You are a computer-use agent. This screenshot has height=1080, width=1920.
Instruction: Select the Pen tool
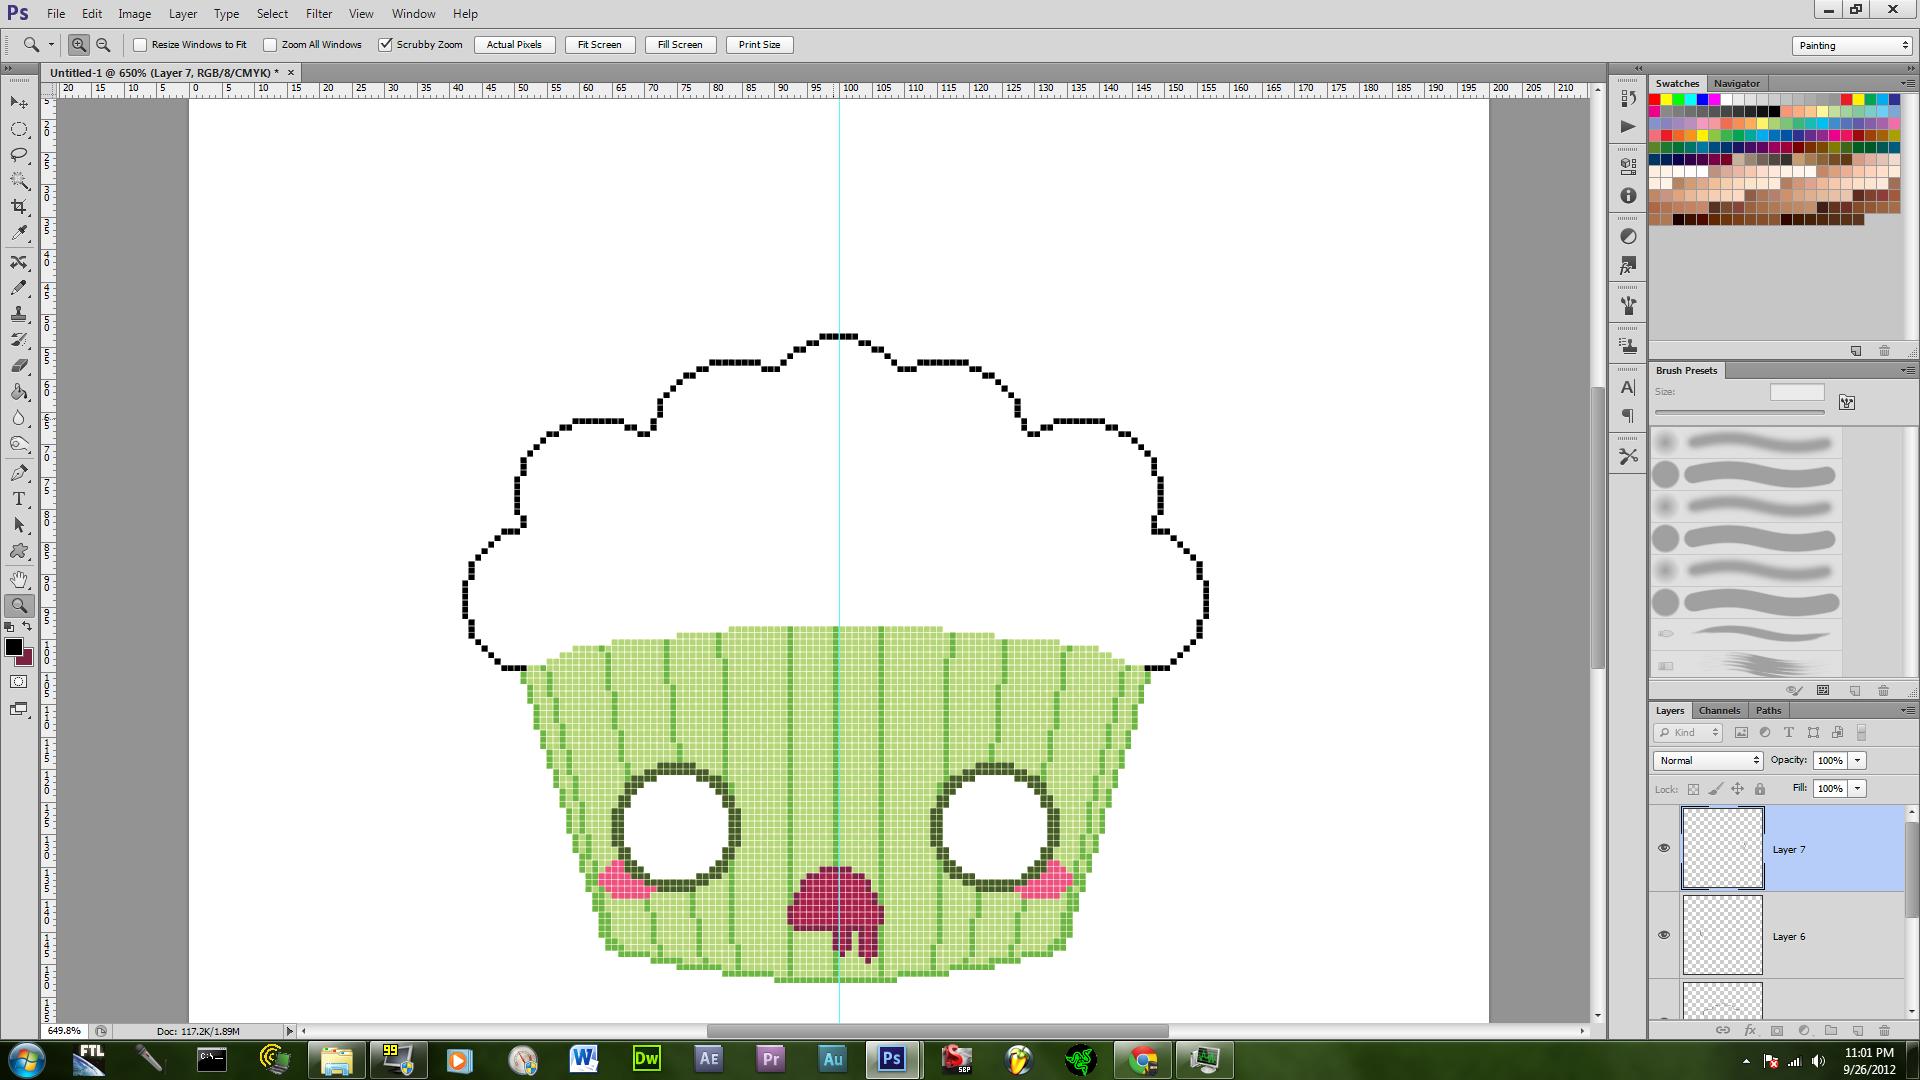tap(19, 473)
